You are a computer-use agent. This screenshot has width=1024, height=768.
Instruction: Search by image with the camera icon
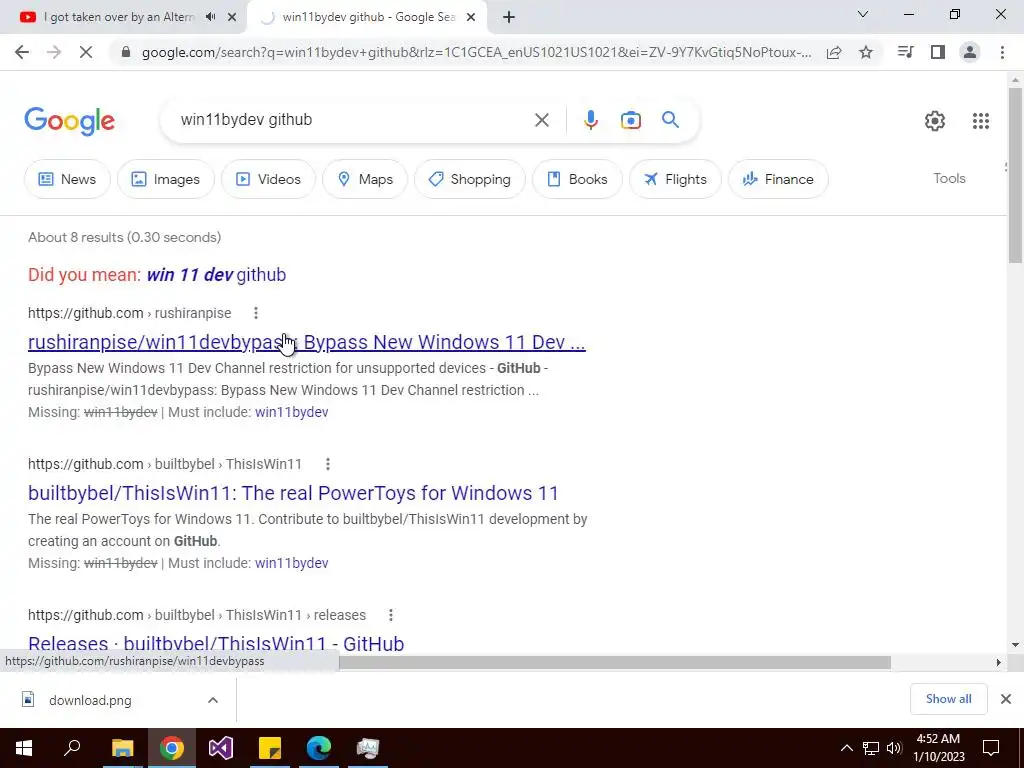pyautogui.click(x=631, y=120)
